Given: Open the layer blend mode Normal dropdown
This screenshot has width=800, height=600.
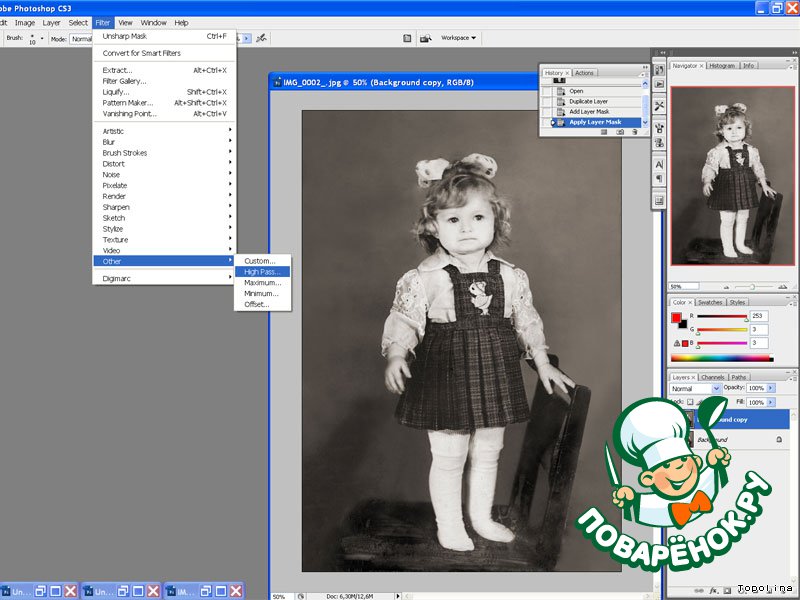Looking at the screenshot, I should 696,388.
